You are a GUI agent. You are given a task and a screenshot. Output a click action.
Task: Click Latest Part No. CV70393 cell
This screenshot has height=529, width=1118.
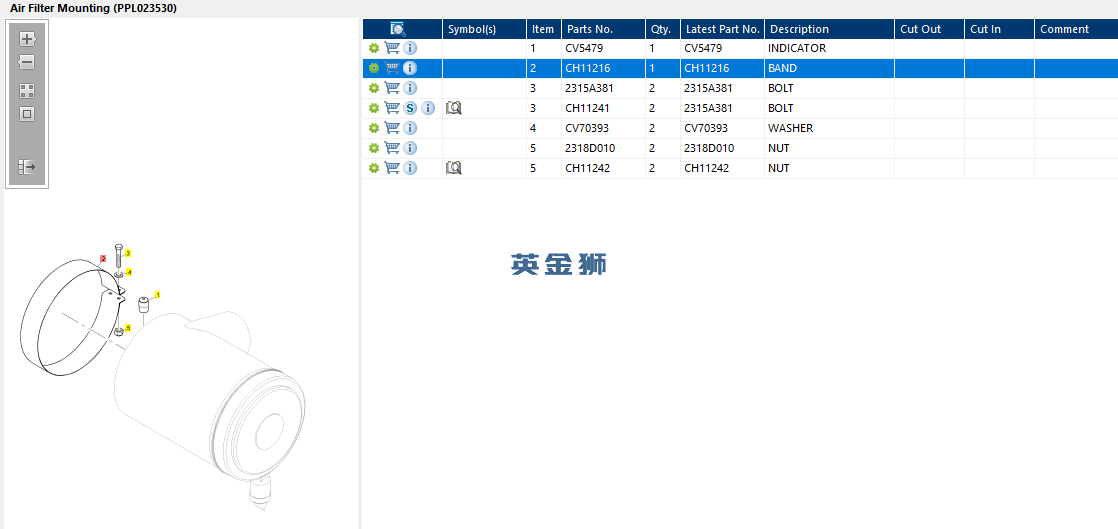(722, 128)
